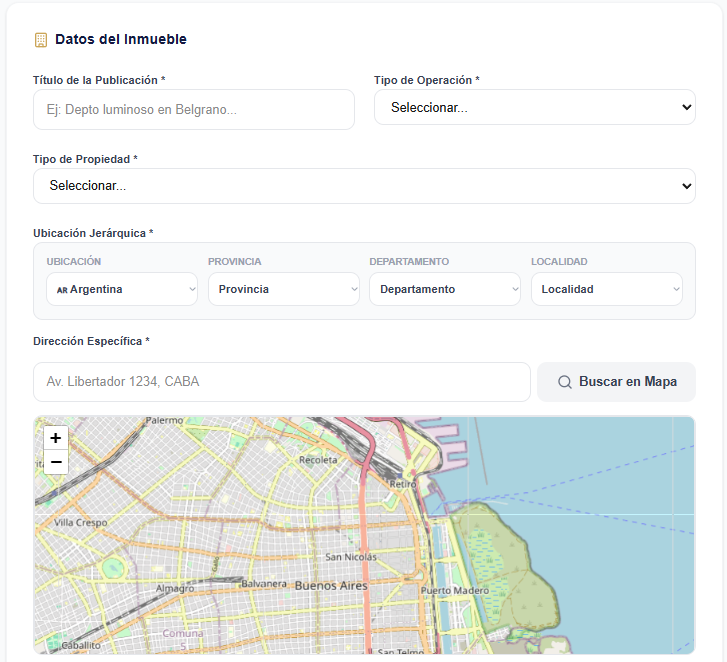Screen dimensions: 727x662
Task: Click the Retiro label on the map
Action: coord(403,484)
